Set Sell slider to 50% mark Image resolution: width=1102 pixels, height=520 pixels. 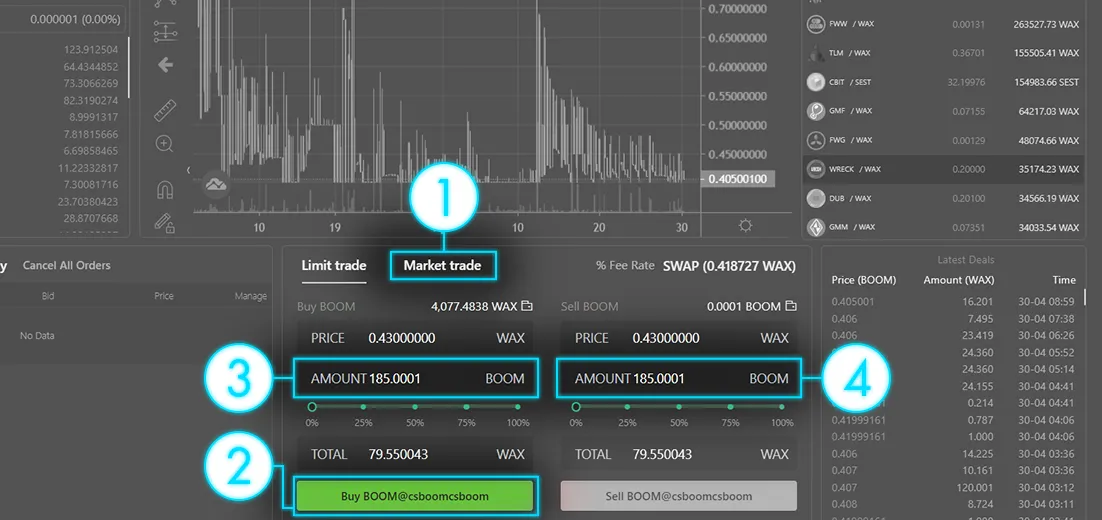coord(679,407)
